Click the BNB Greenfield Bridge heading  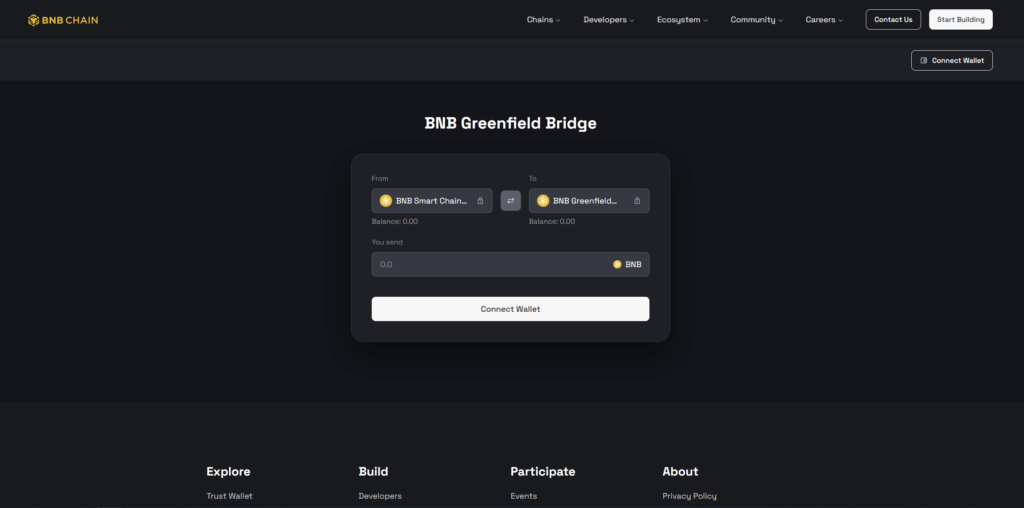pyautogui.click(x=511, y=123)
